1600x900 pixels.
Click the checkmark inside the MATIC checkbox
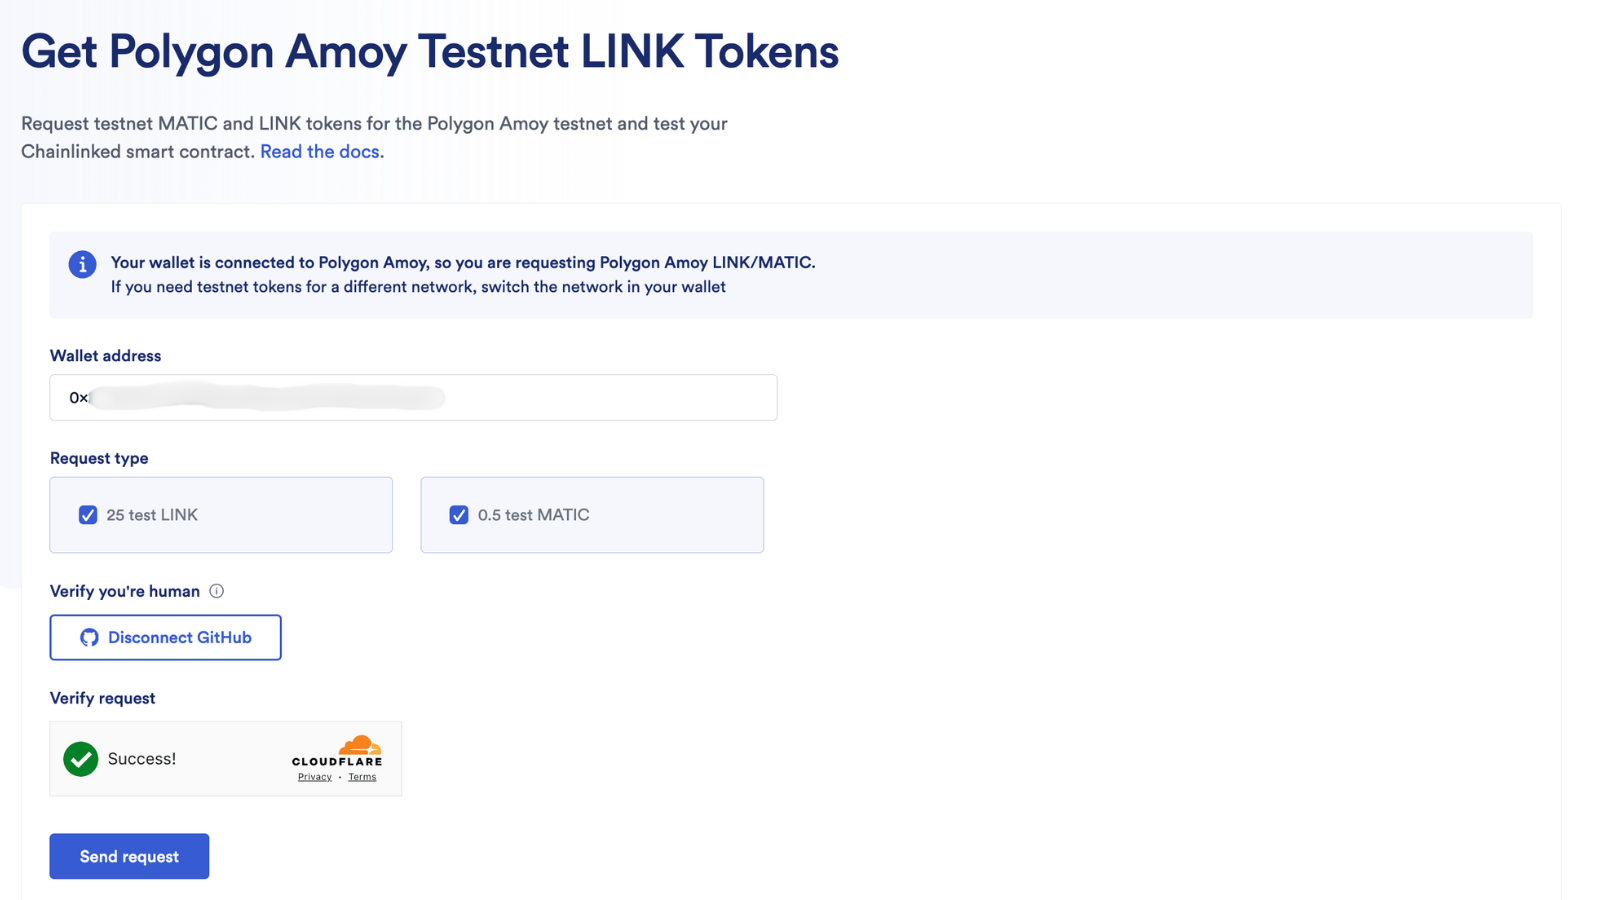459,515
